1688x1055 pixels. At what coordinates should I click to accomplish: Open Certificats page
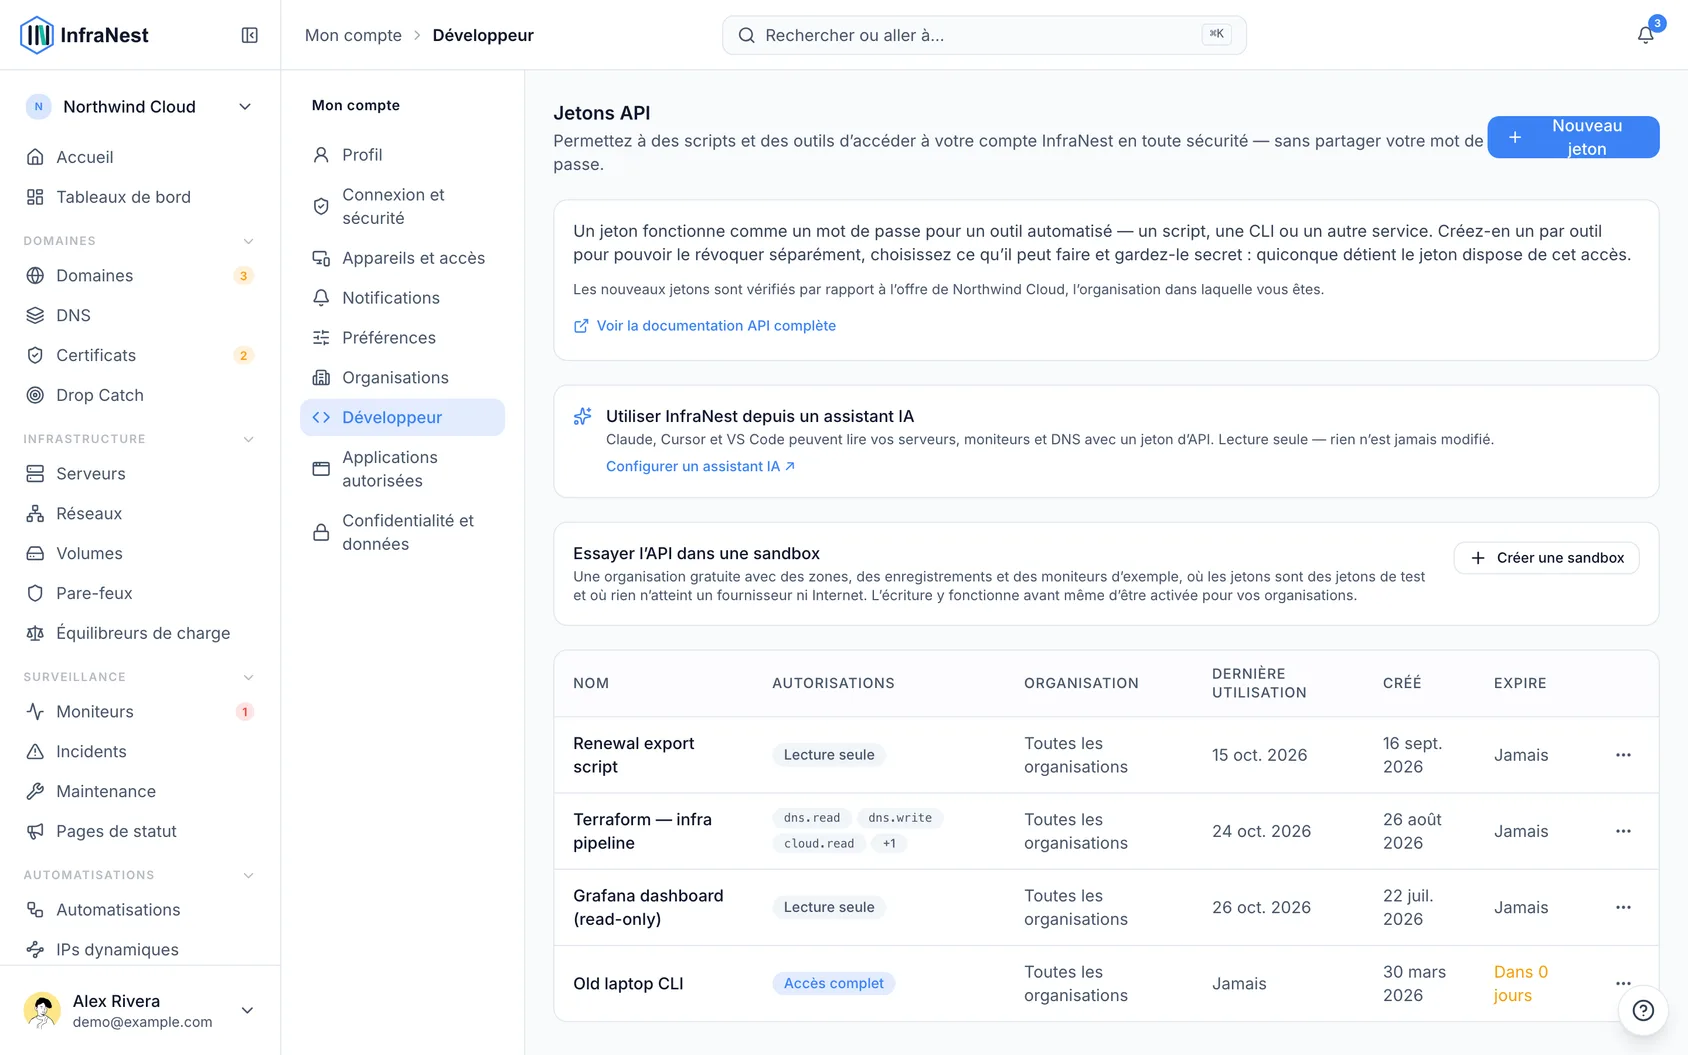tap(140, 355)
